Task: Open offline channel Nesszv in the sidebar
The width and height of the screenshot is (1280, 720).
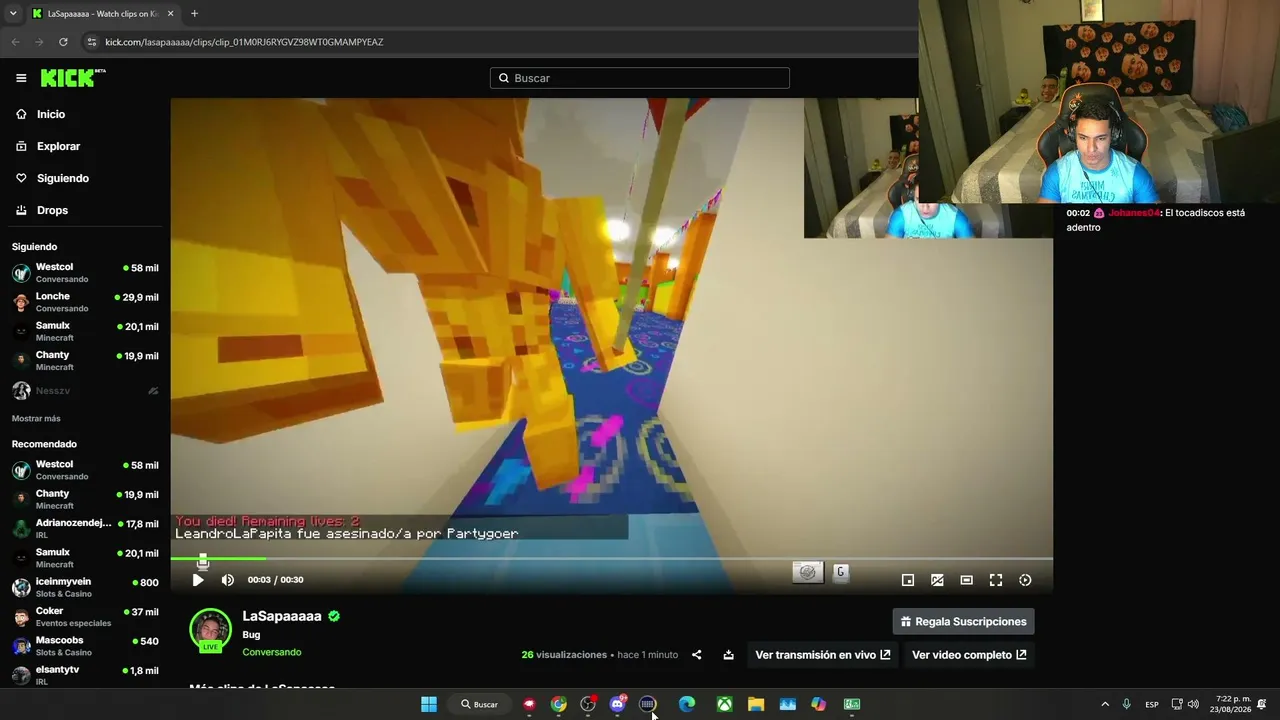Action: 85,391
